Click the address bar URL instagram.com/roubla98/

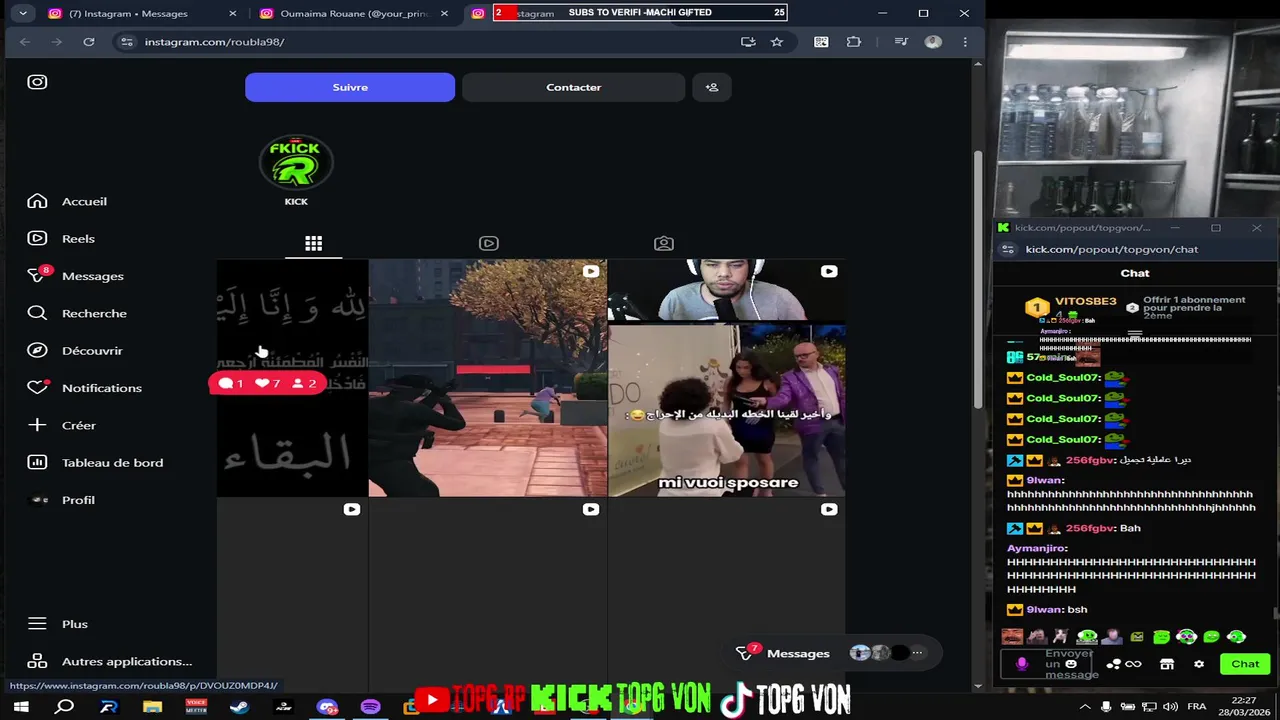click(x=214, y=42)
